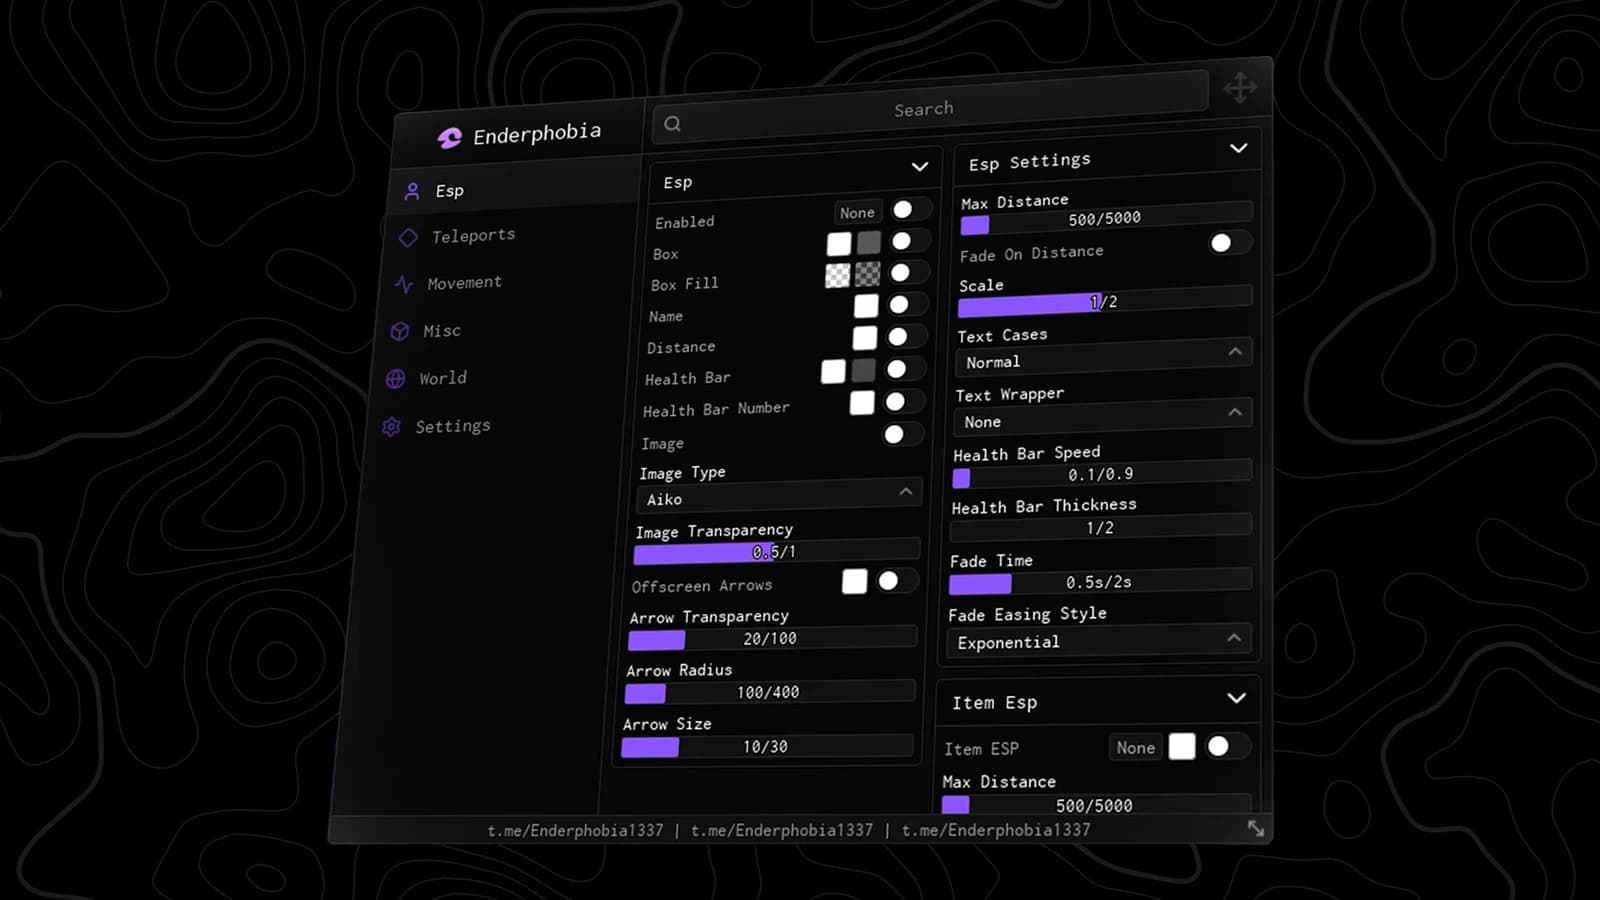Open the Image Type dropdown showing Aiko
Image resolution: width=1600 pixels, height=900 pixels.
pos(779,496)
